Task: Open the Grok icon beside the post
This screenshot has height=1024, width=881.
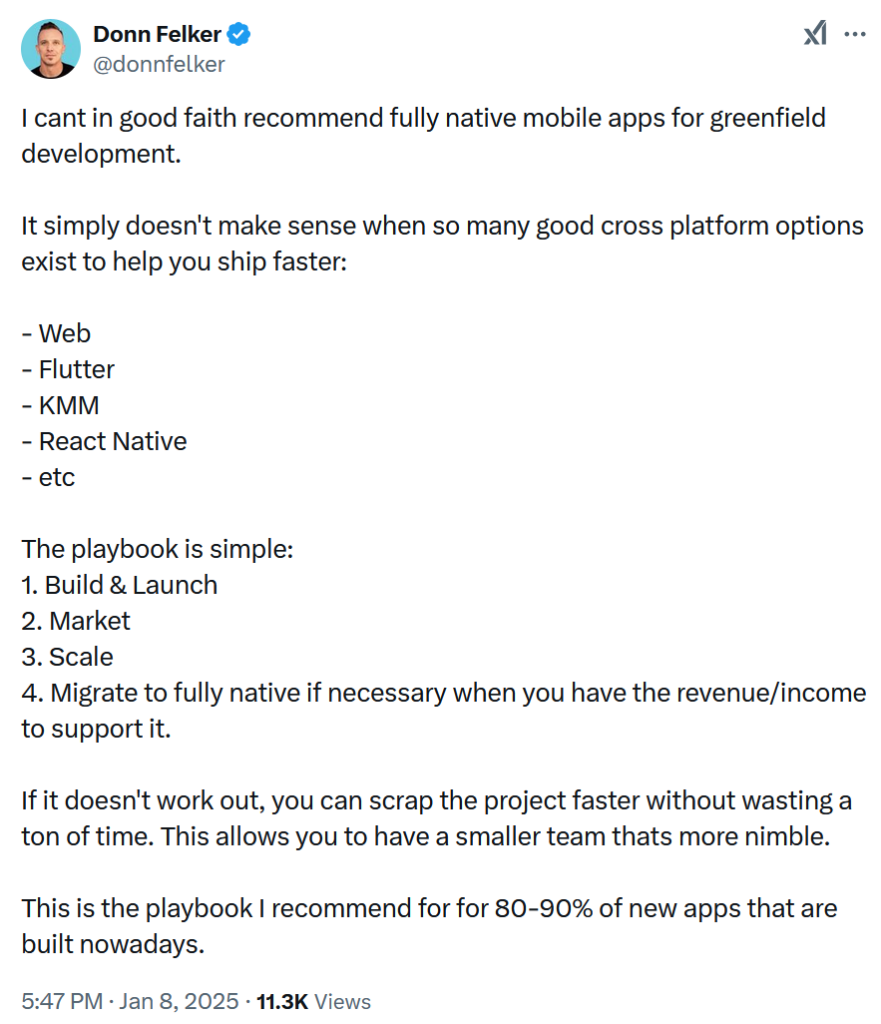Action: 815,33
